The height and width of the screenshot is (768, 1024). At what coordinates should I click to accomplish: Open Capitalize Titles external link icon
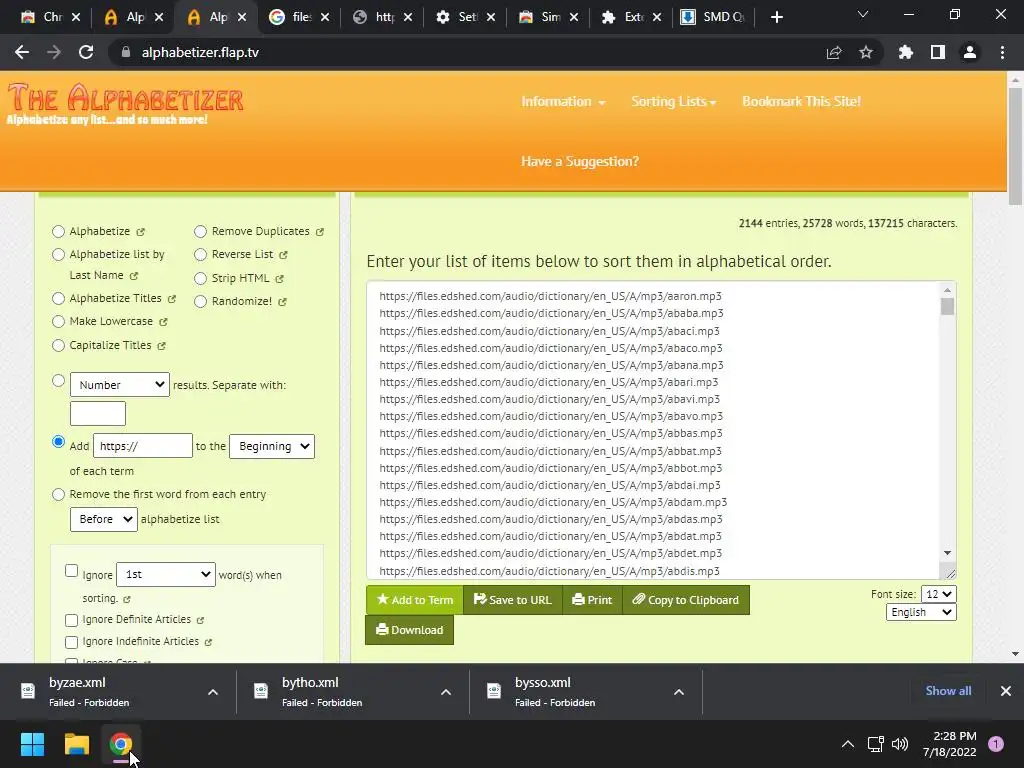click(x=161, y=345)
